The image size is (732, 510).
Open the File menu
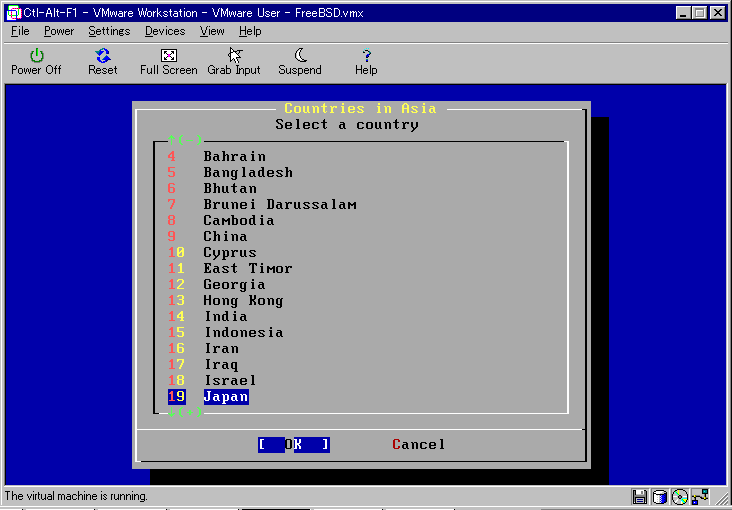point(20,31)
